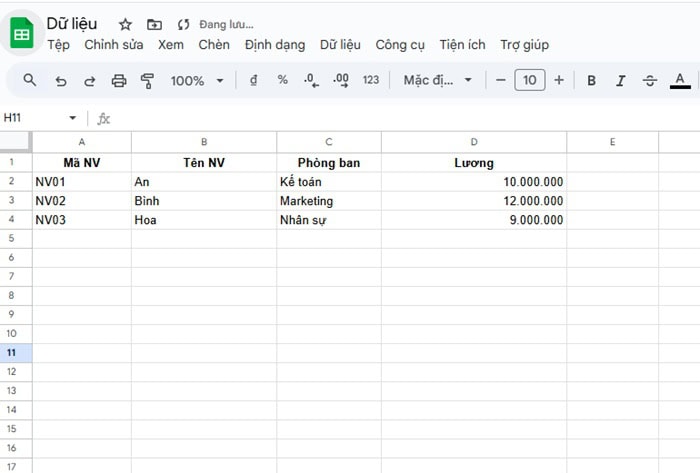700x473 pixels.
Task: Open the Tệp menu
Action: pyautogui.click(x=58, y=45)
